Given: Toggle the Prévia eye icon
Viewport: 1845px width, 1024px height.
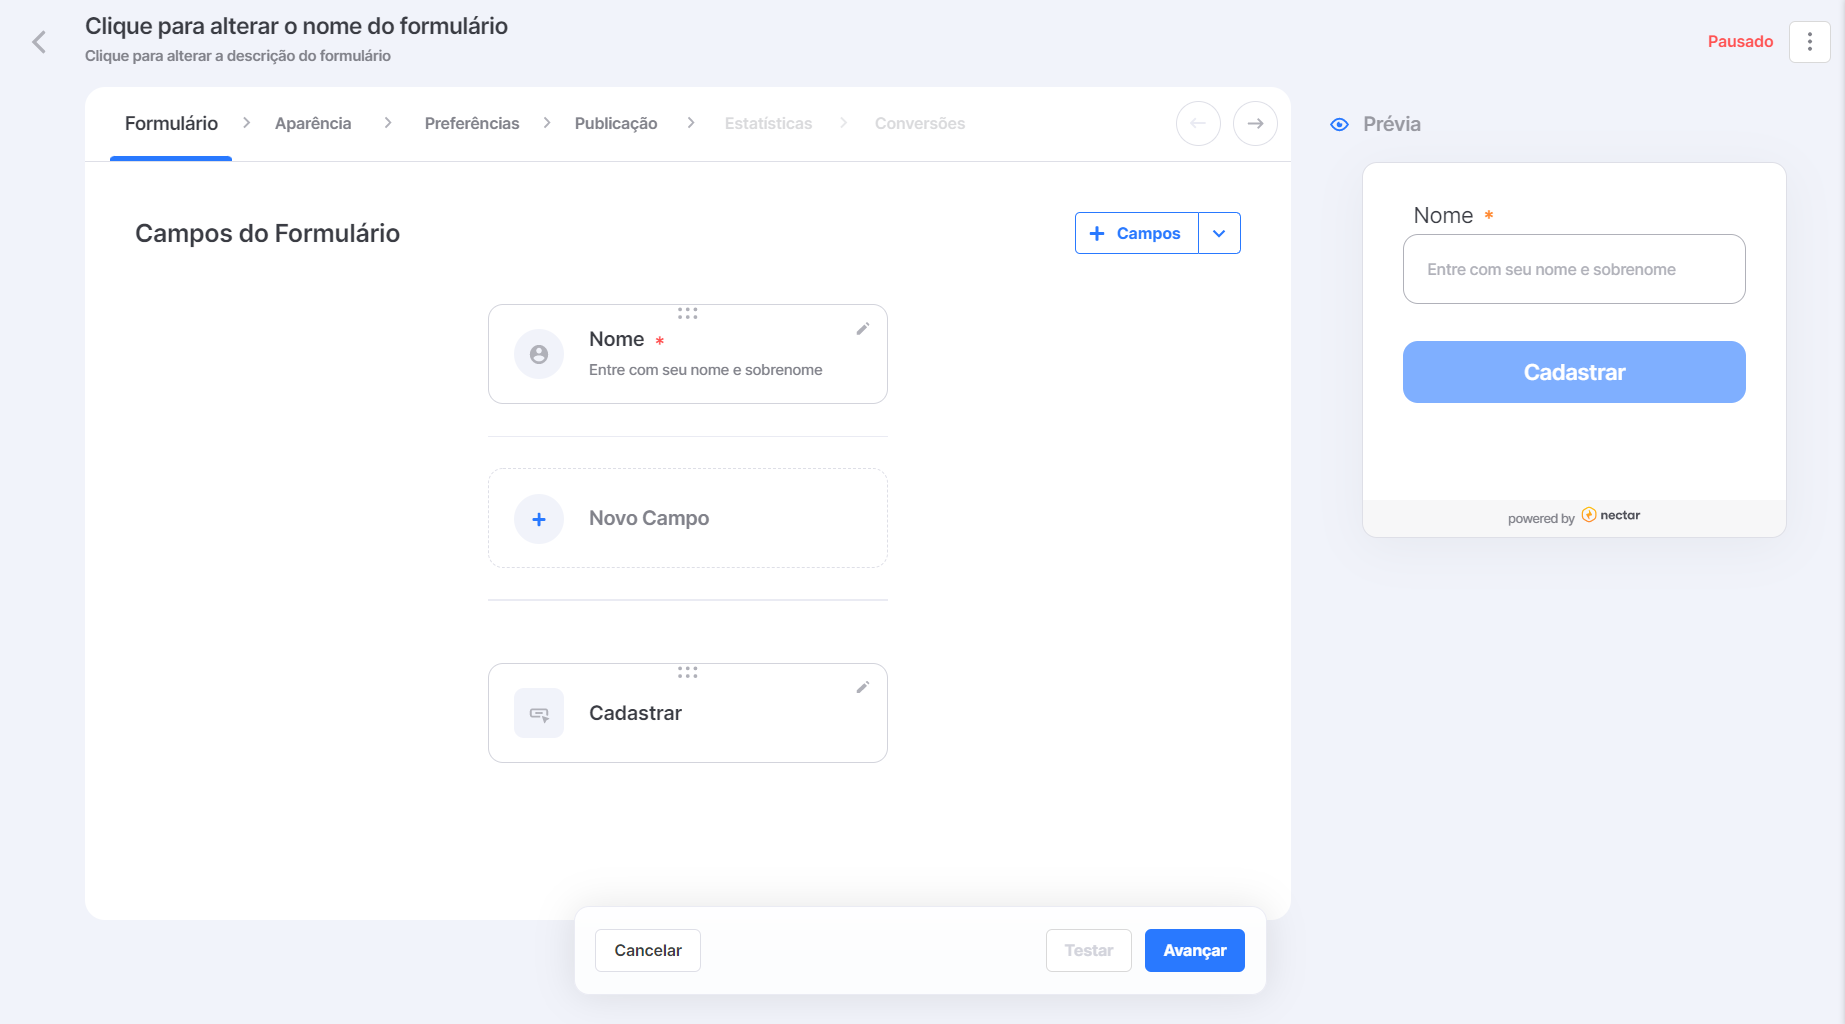Looking at the screenshot, I should pyautogui.click(x=1340, y=124).
